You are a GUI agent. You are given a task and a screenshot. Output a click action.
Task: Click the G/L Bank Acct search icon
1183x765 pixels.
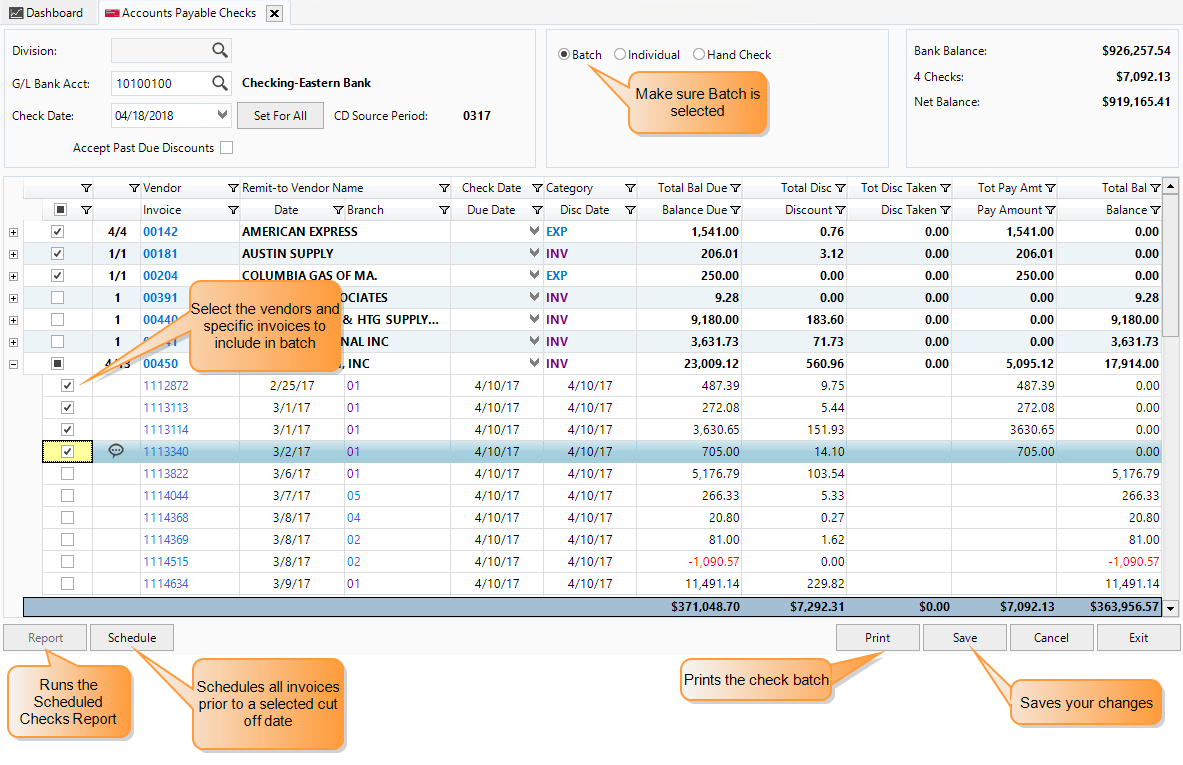click(219, 84)
